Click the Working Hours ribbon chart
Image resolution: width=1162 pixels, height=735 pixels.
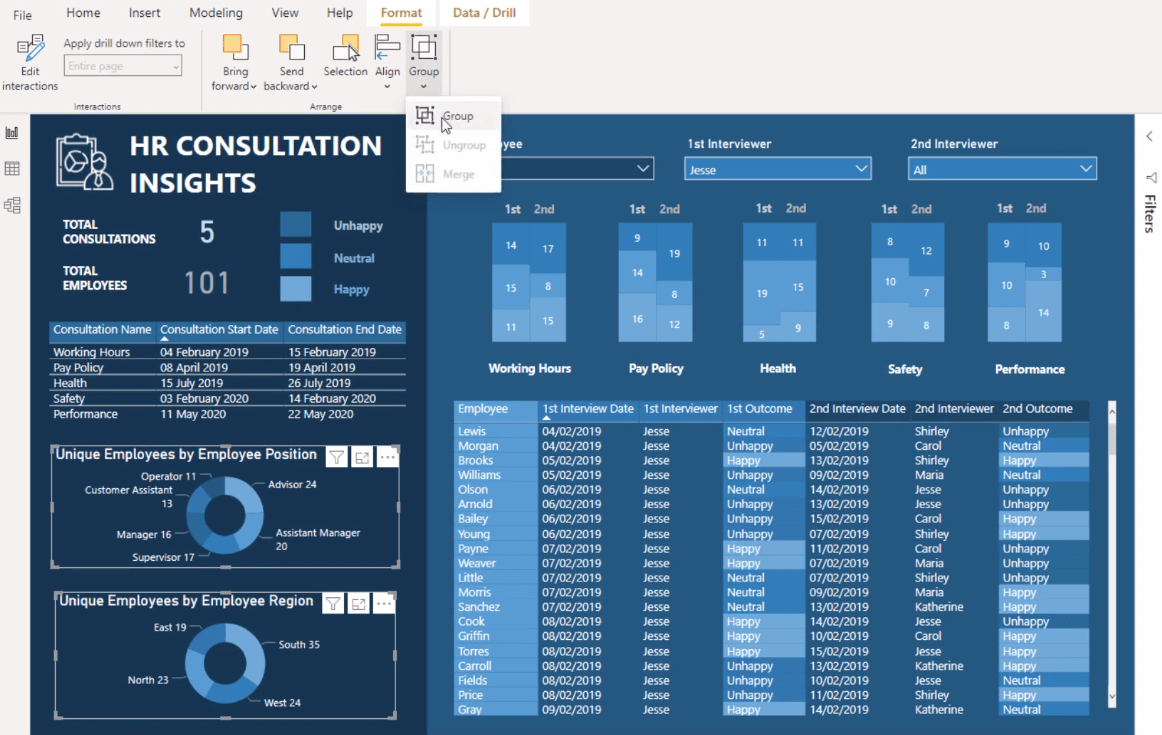click(529, 282)
